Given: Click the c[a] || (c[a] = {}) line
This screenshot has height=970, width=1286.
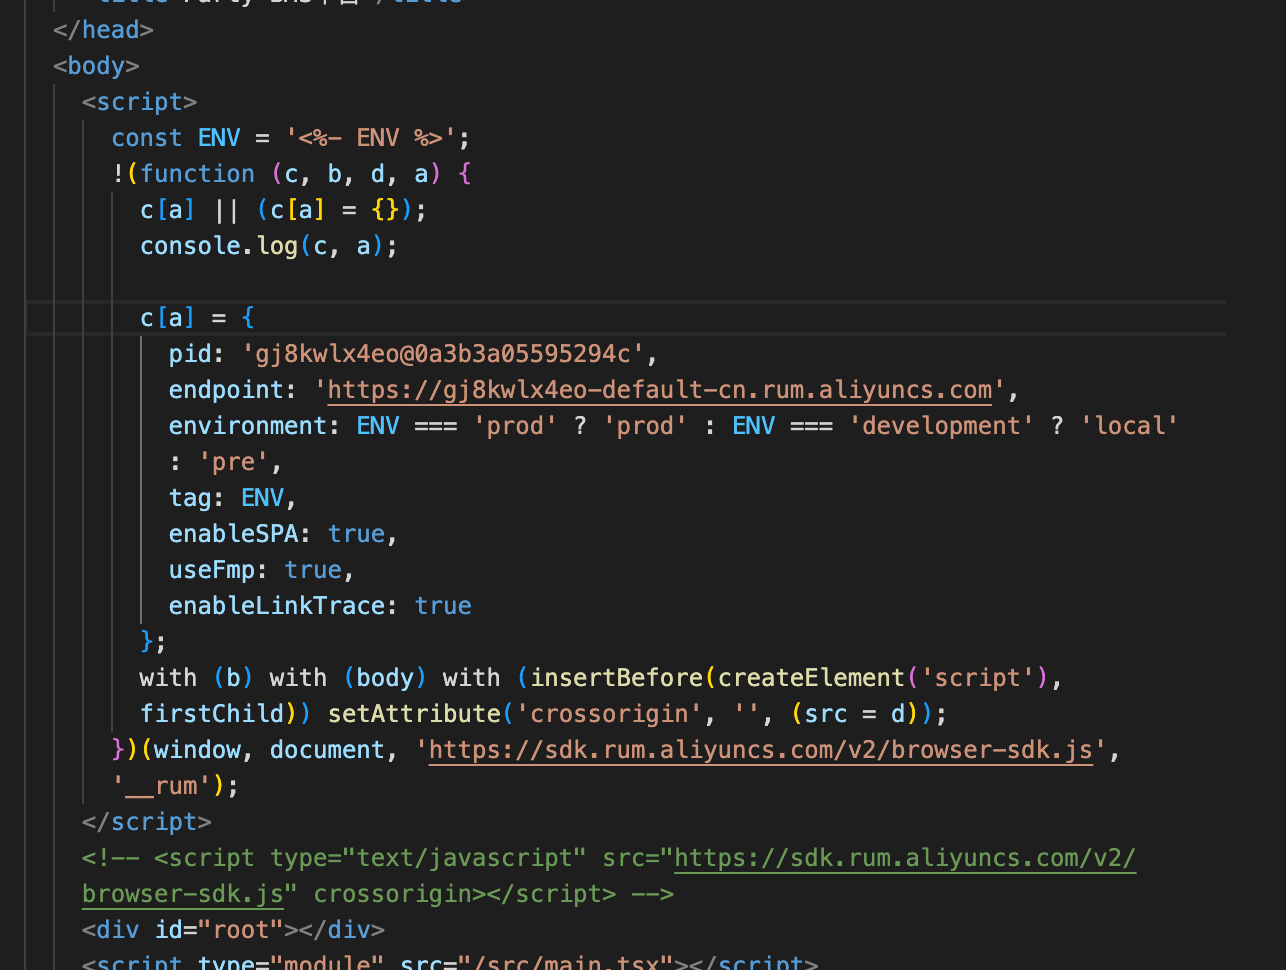Looking at the screenshot, I should tap(284, 210).
